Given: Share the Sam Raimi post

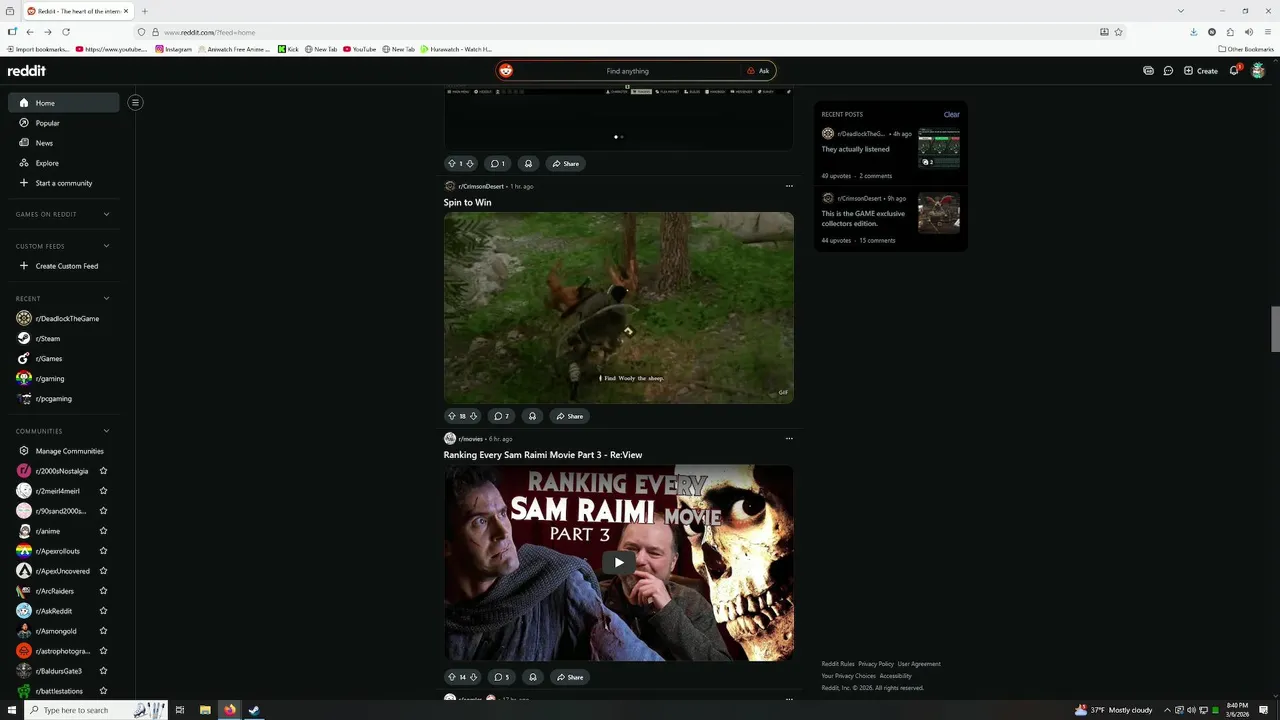Looking at the screenshot, I should [570, 677].
